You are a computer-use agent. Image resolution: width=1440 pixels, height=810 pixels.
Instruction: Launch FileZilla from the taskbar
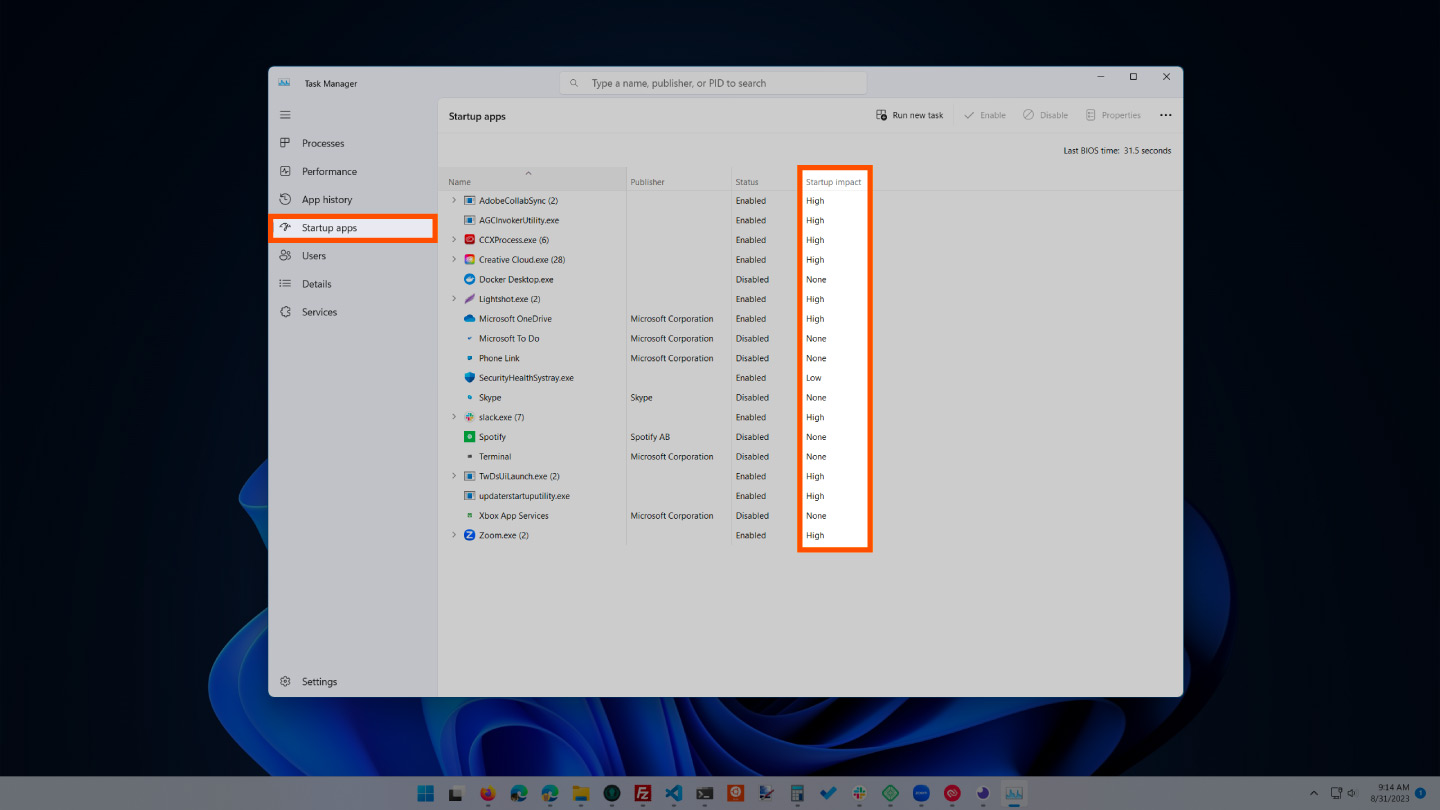click(x=642, y=792)
